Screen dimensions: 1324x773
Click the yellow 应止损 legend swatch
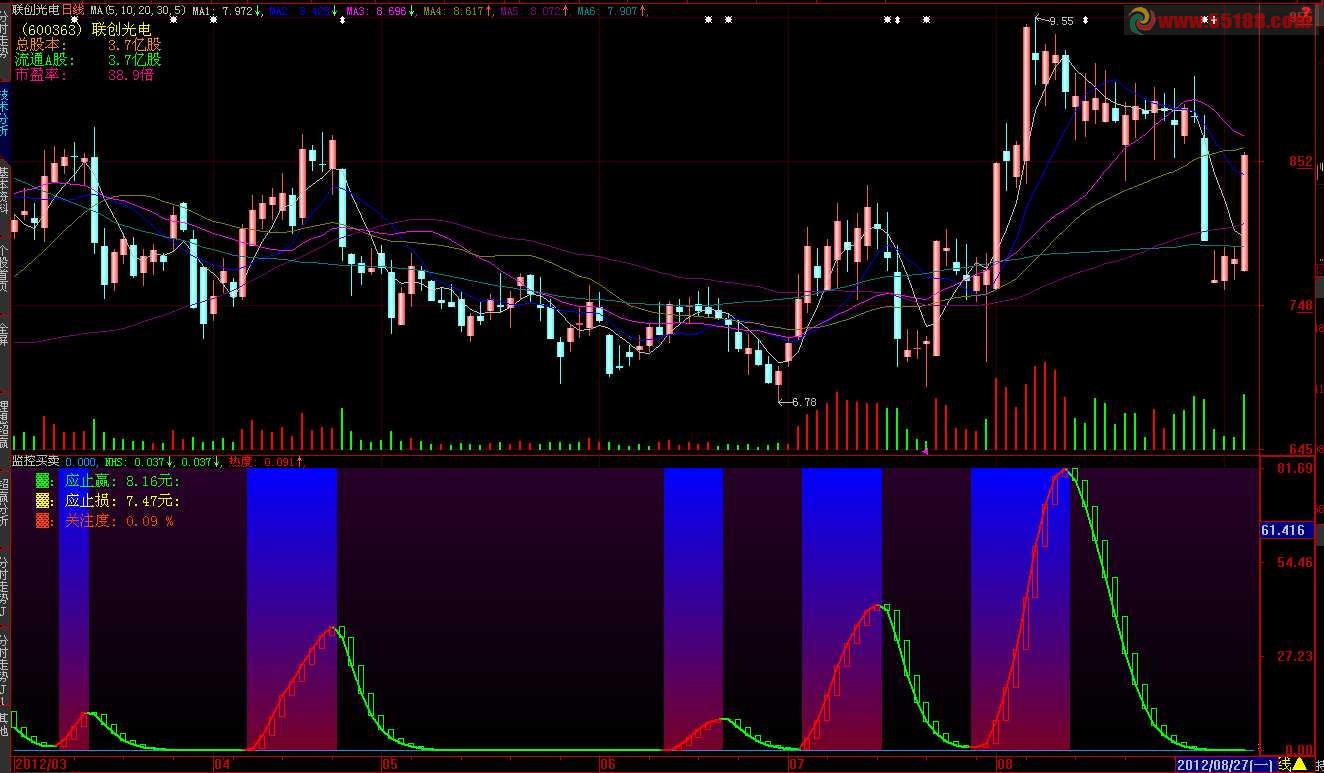(41, 500)
